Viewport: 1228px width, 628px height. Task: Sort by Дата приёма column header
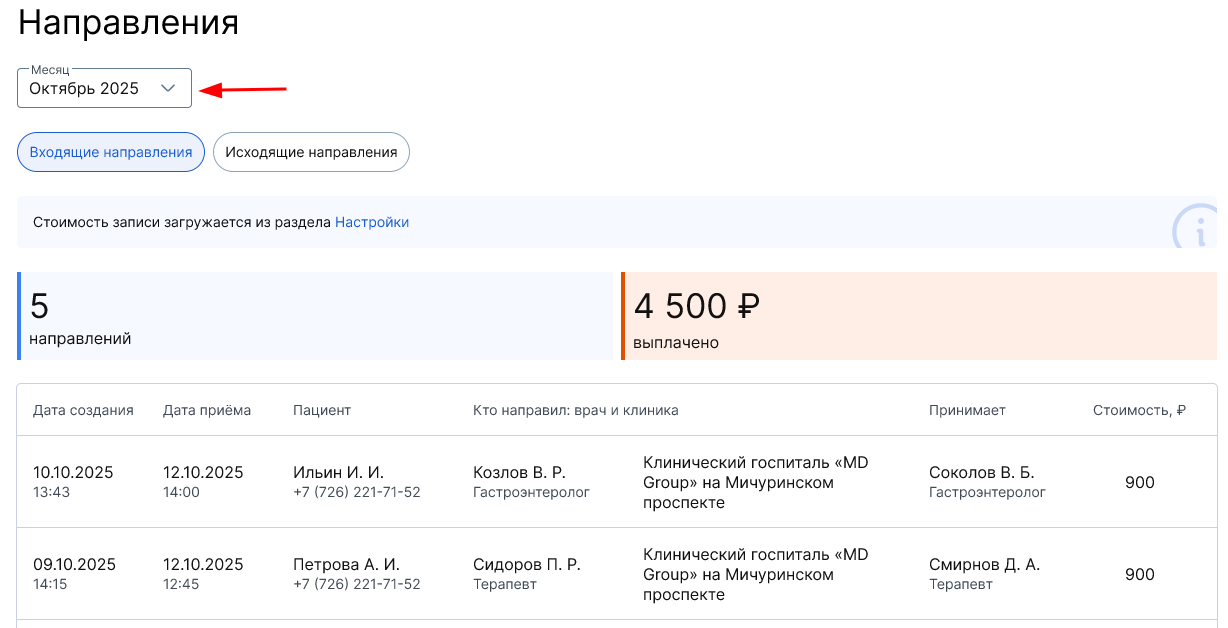207,410
